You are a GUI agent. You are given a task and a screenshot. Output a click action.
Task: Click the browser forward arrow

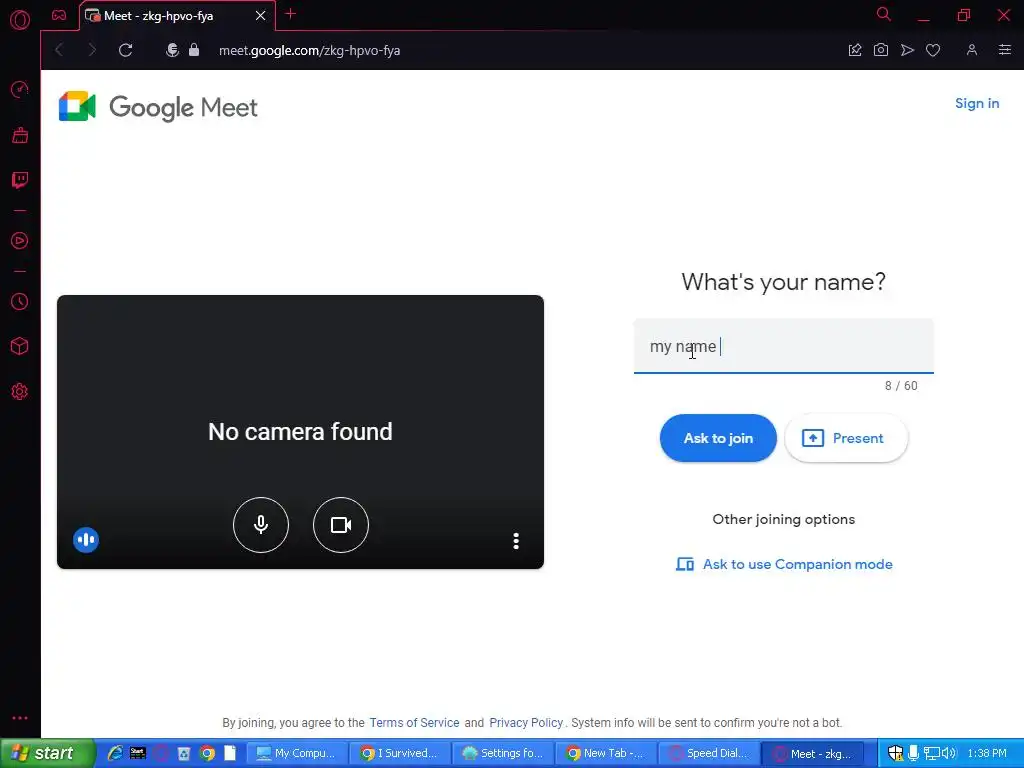(x=91, y=50)
